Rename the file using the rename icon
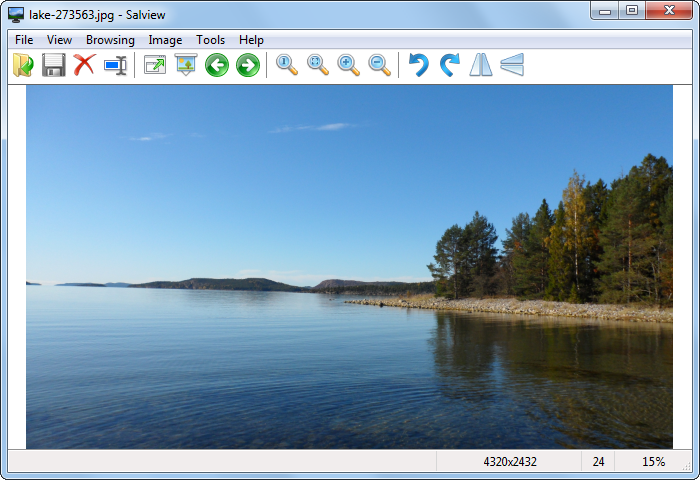The height and width of the screenshot is (480, 700). point(116,65)
